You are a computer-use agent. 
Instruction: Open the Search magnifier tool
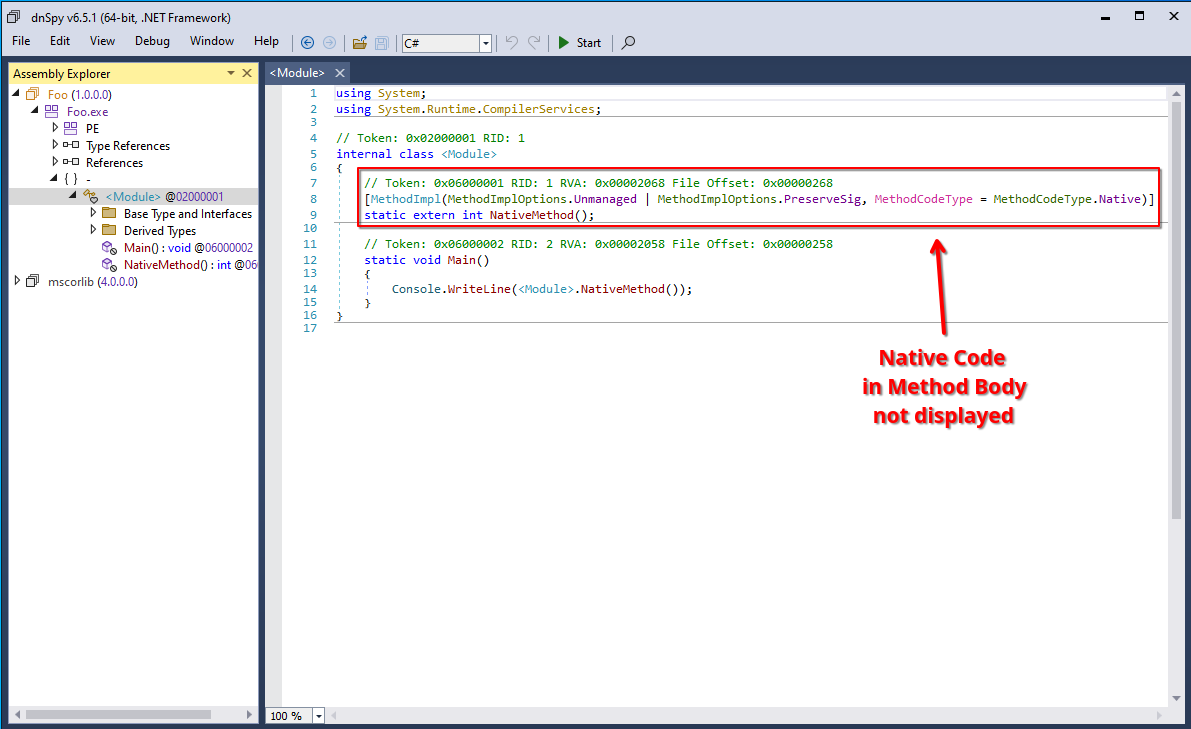pos(628,42)
